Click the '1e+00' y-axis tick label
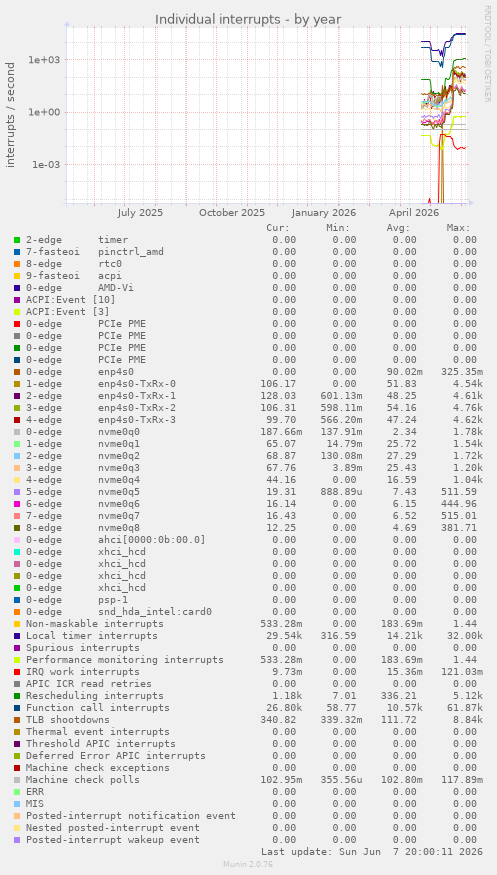 point(45,112)
